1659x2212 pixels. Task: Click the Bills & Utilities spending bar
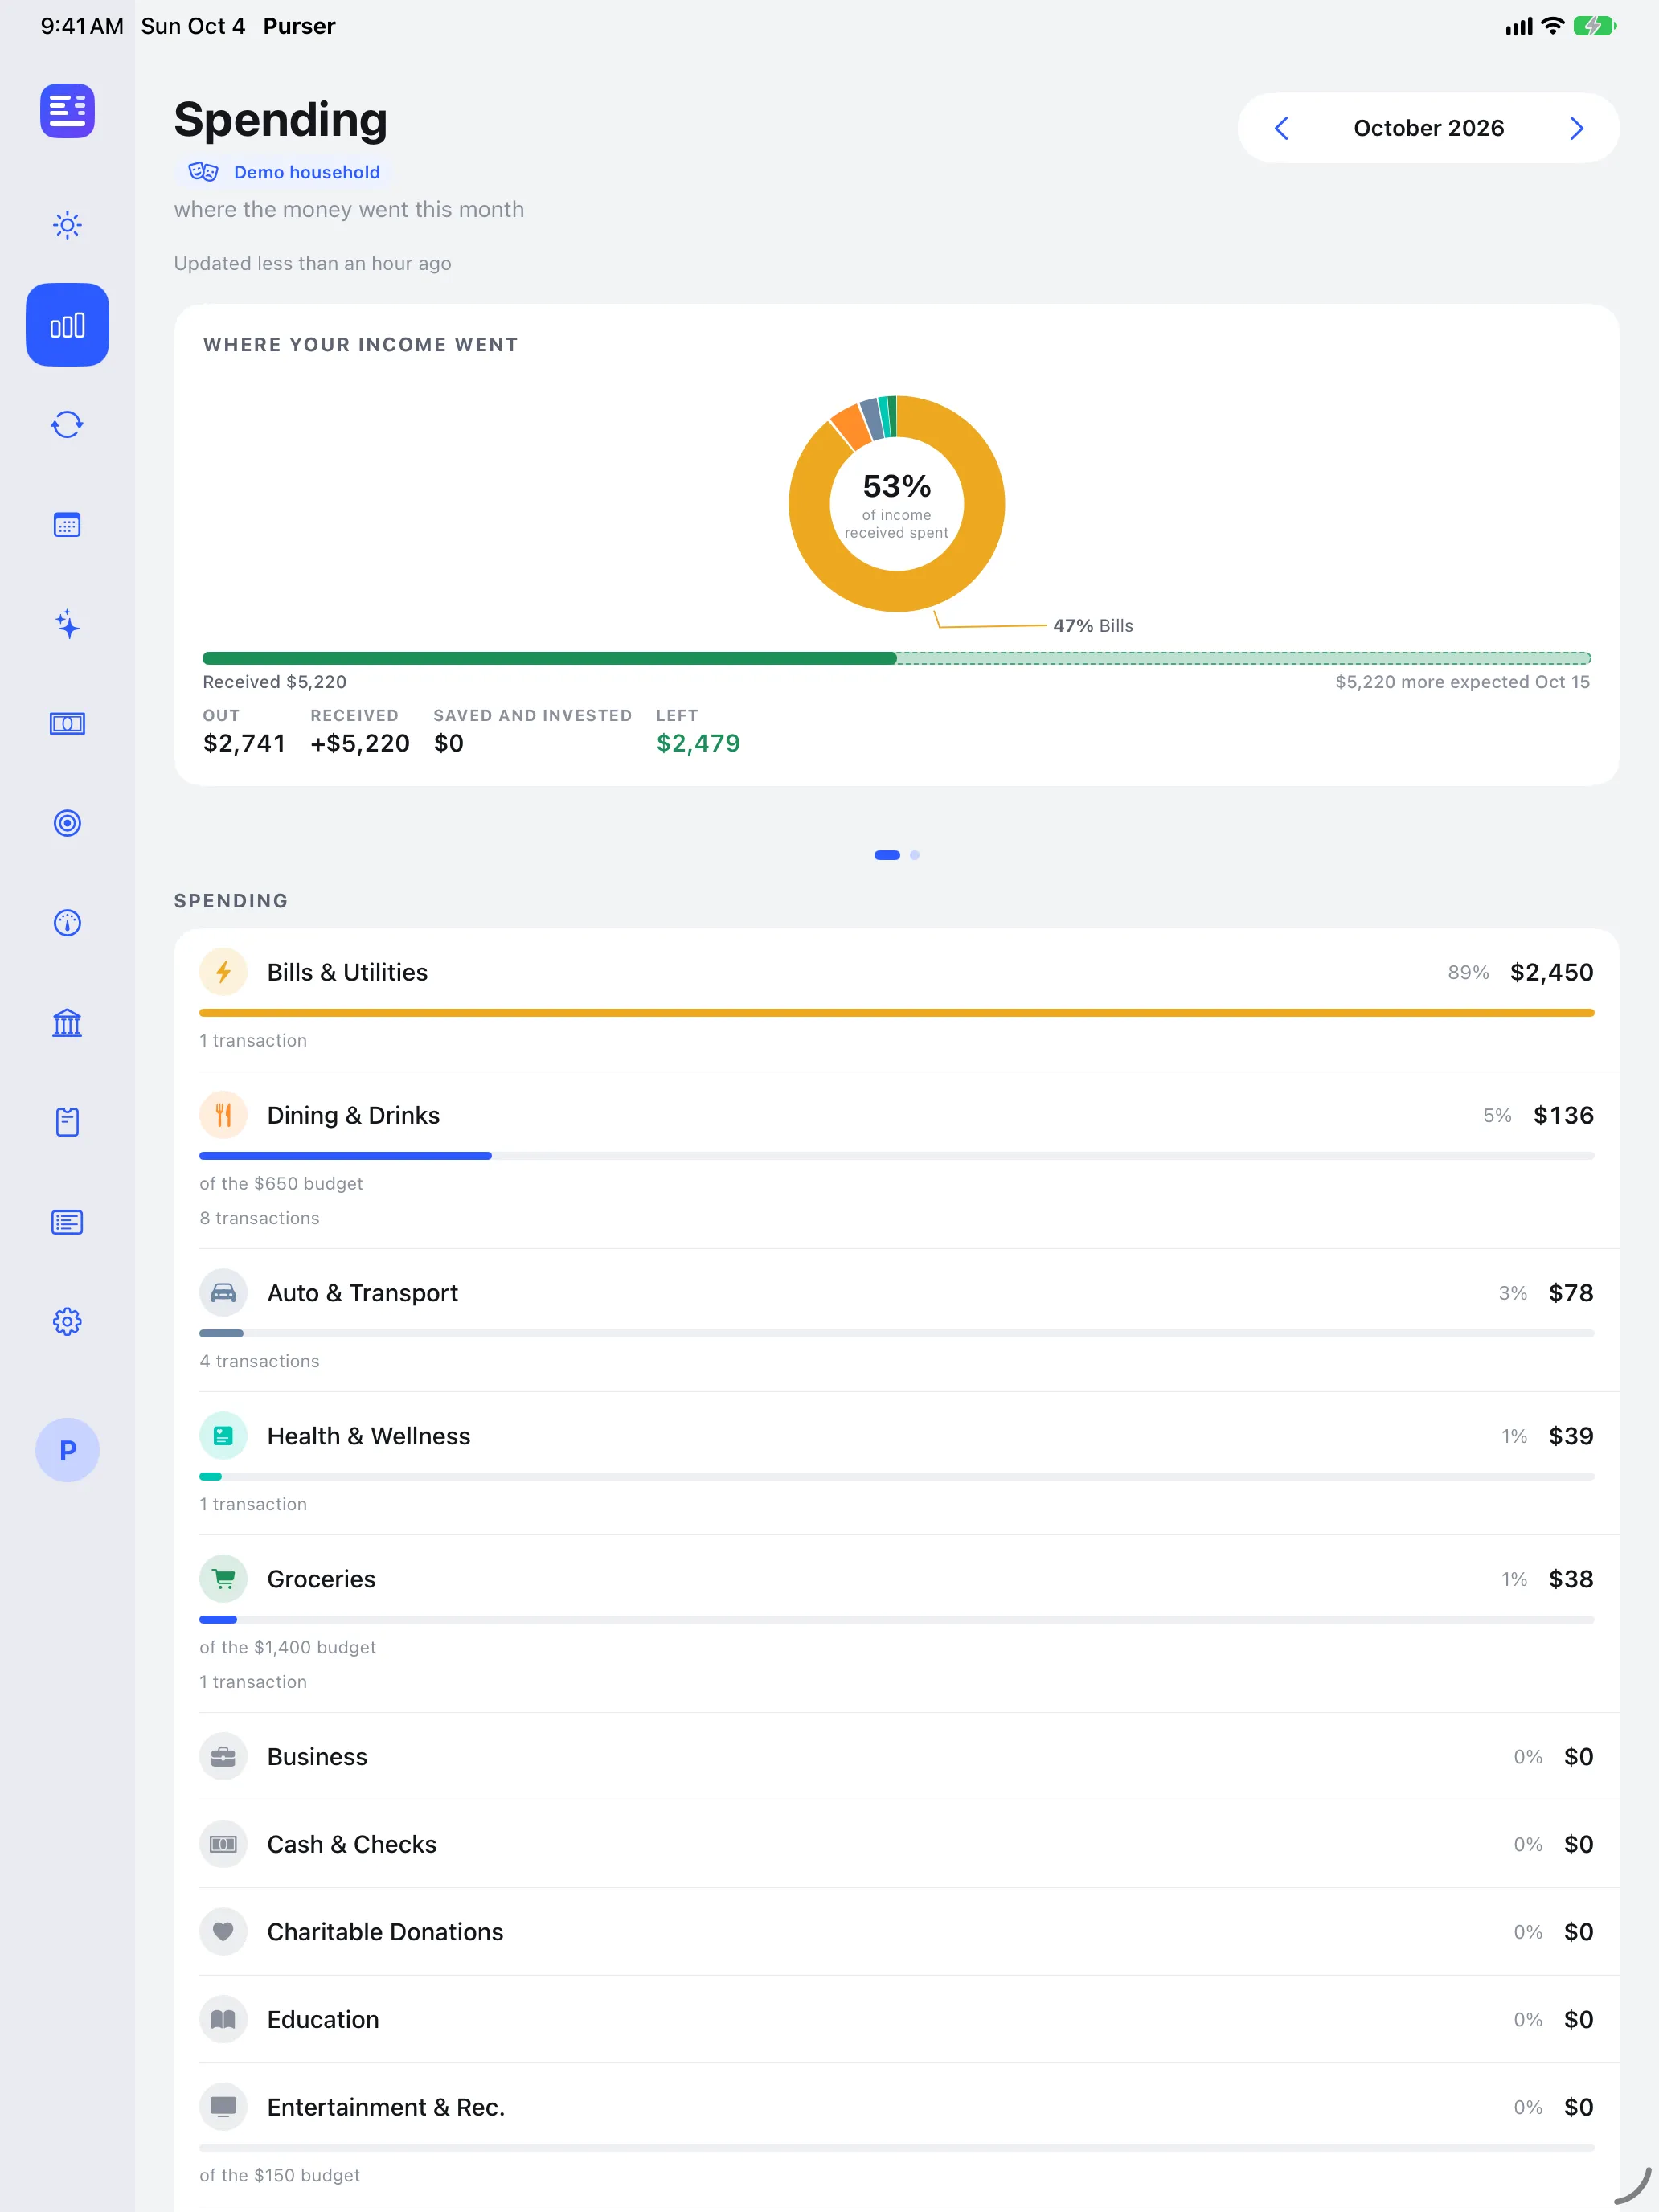pos(897,1013)
